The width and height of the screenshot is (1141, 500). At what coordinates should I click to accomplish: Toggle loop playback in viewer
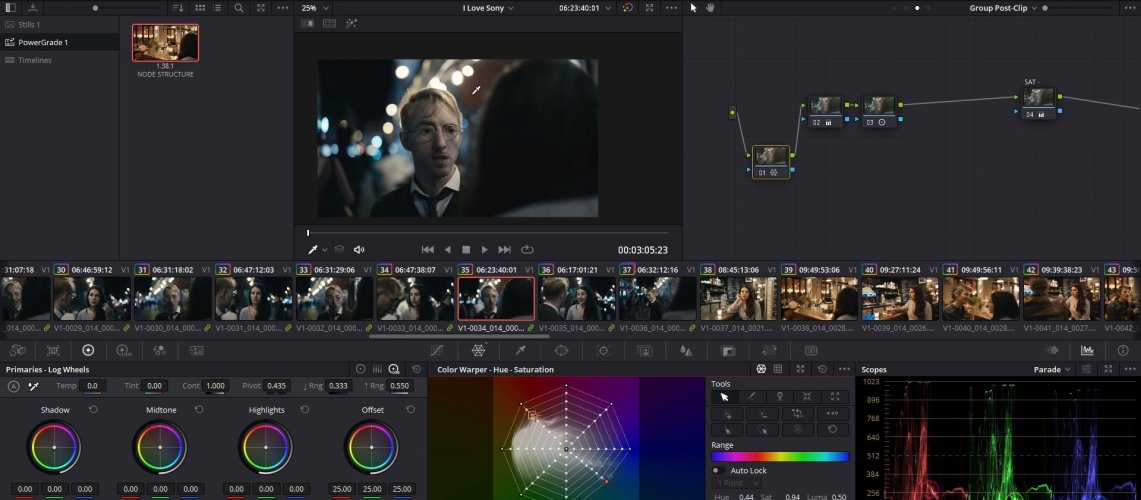527,249
